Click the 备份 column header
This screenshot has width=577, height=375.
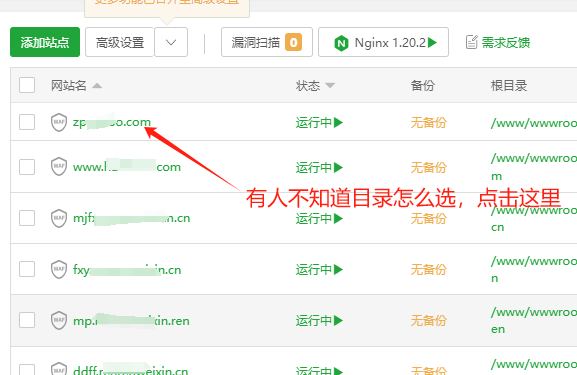[422, 86]
